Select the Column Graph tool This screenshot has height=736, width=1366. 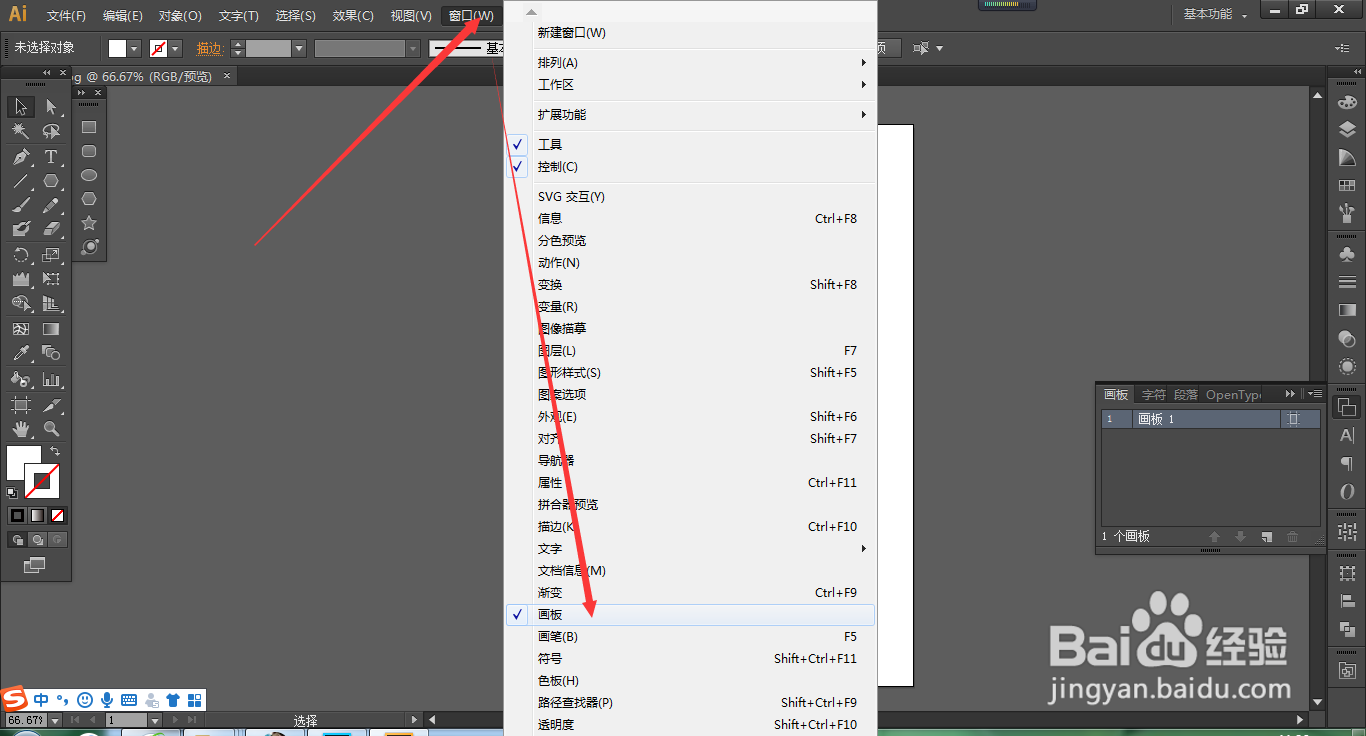click(x=51, y=380)
